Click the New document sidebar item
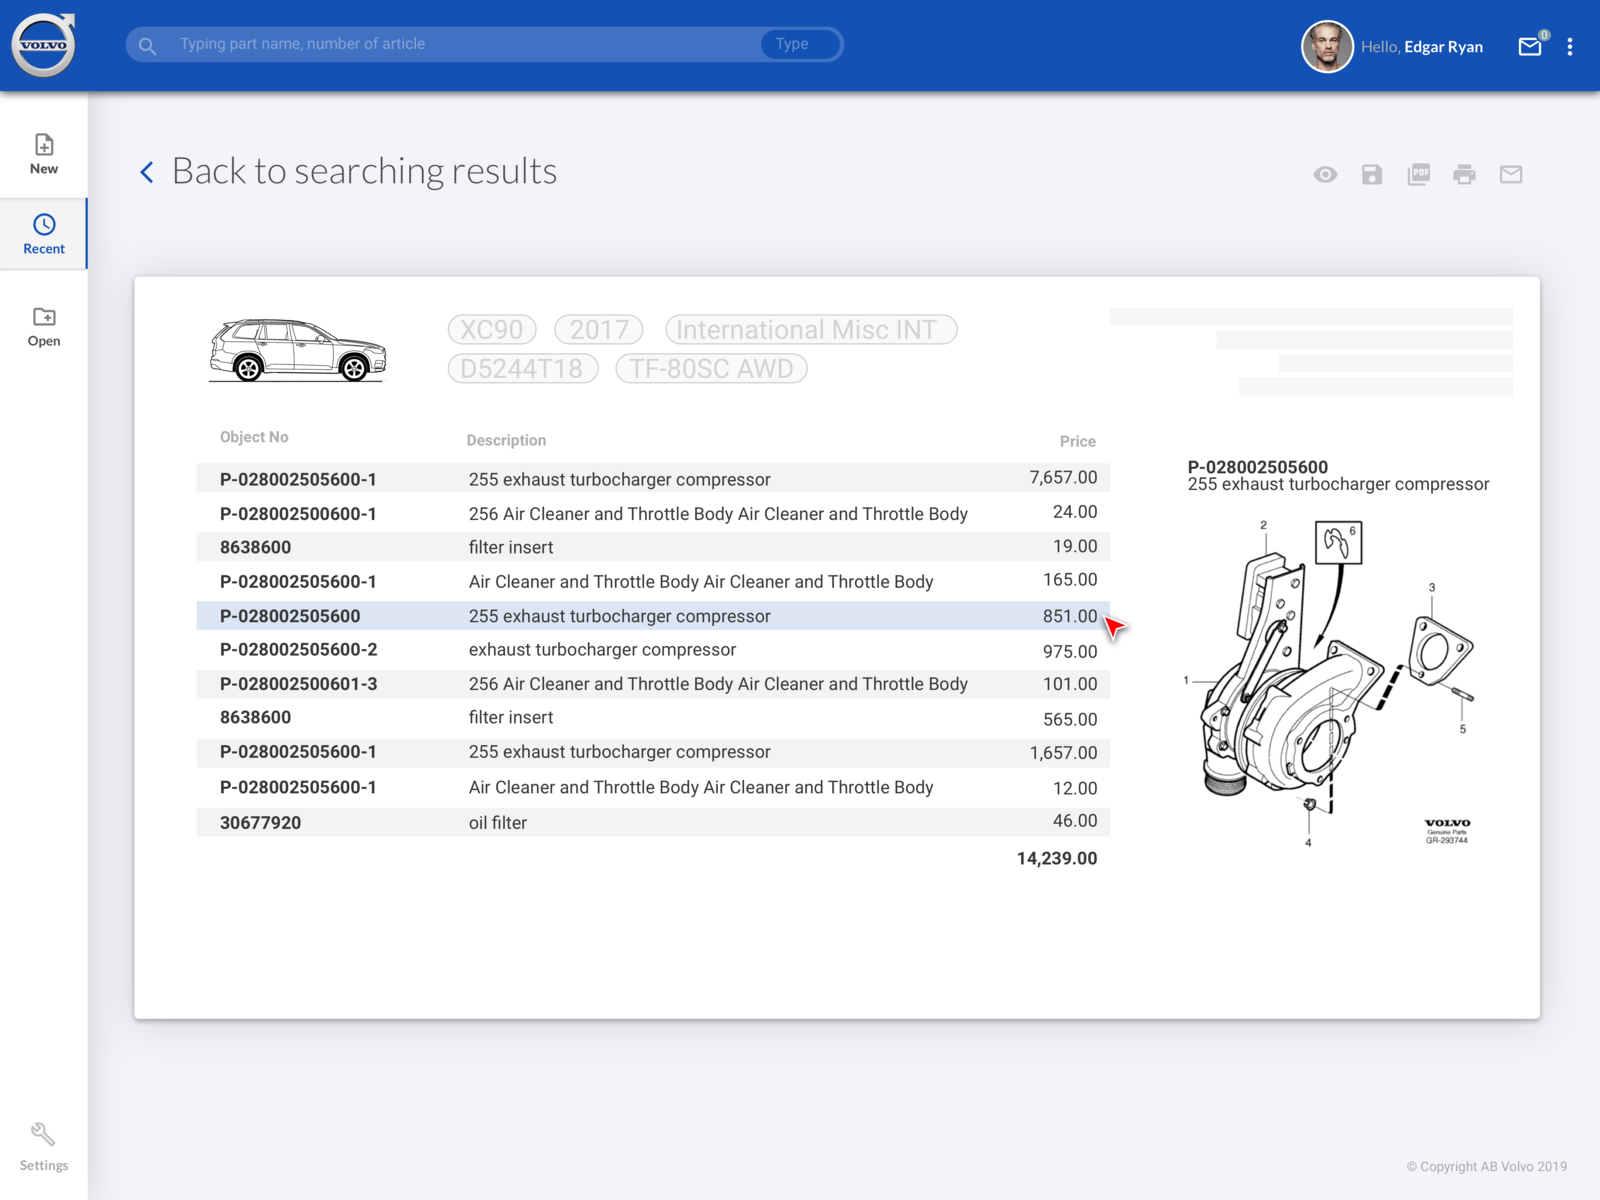This screenshot has width=1600, height=1200. click(x=44, y=154)
